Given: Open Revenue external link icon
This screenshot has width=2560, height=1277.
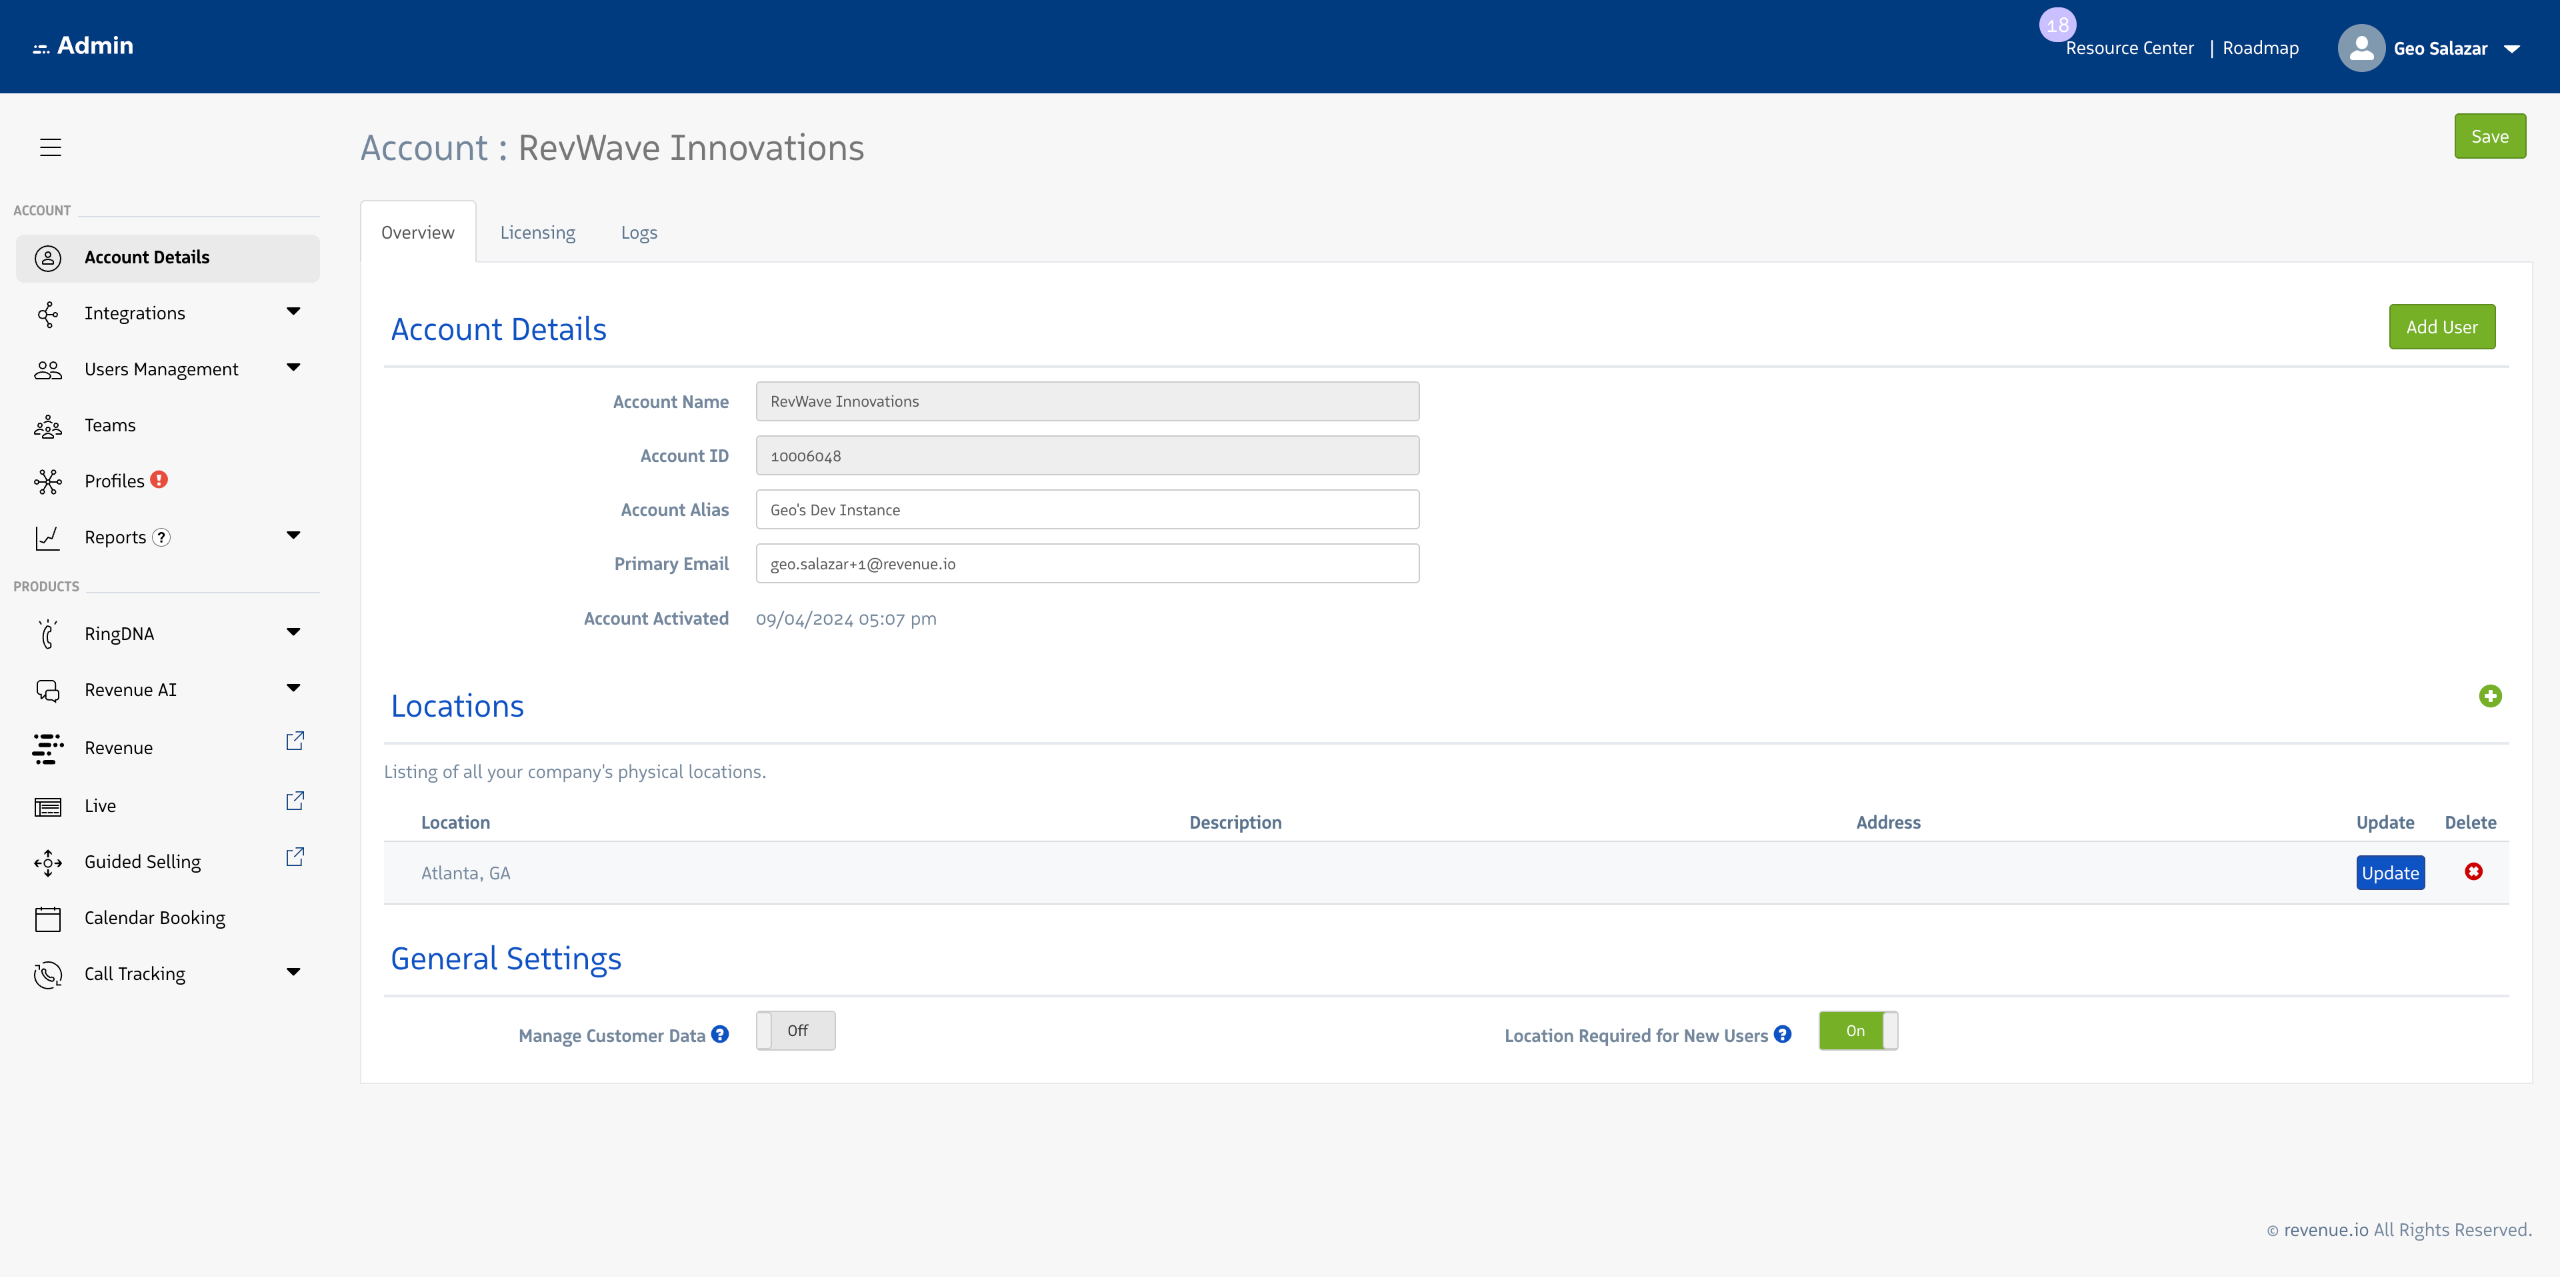Looking at the screenshot, I should pos(294,741).
